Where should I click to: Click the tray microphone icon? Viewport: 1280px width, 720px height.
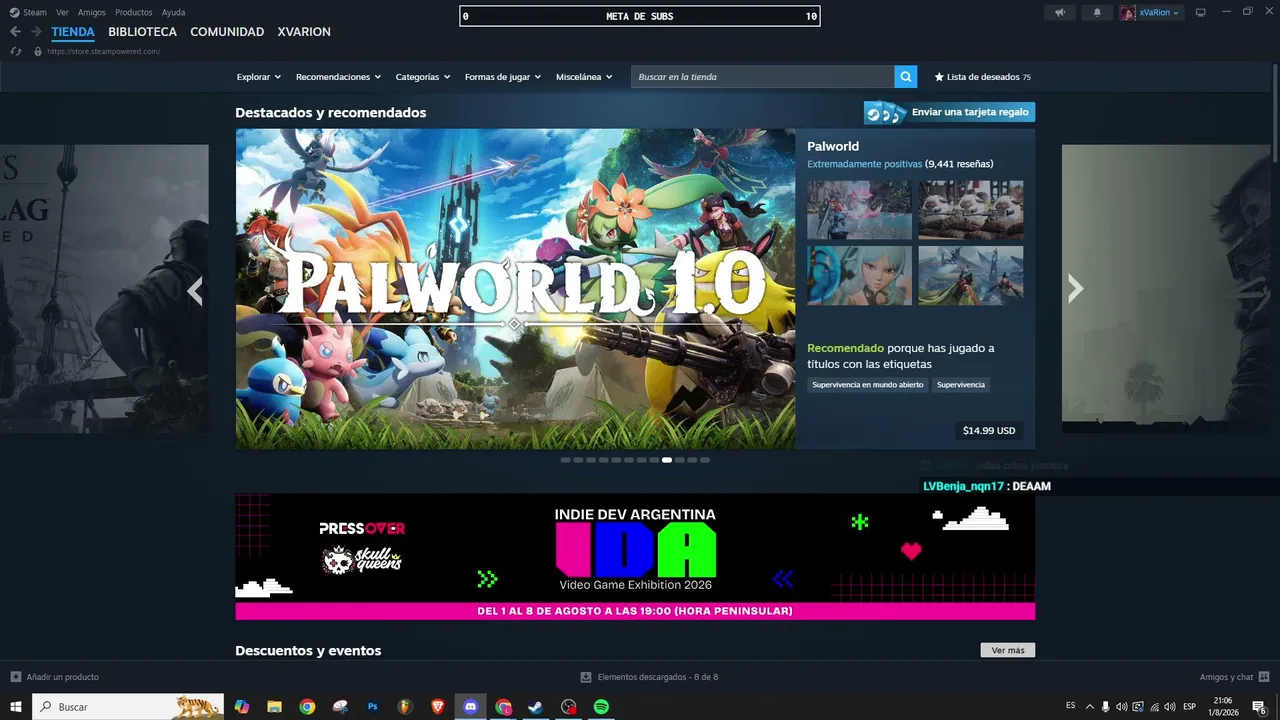point(1105,707)
